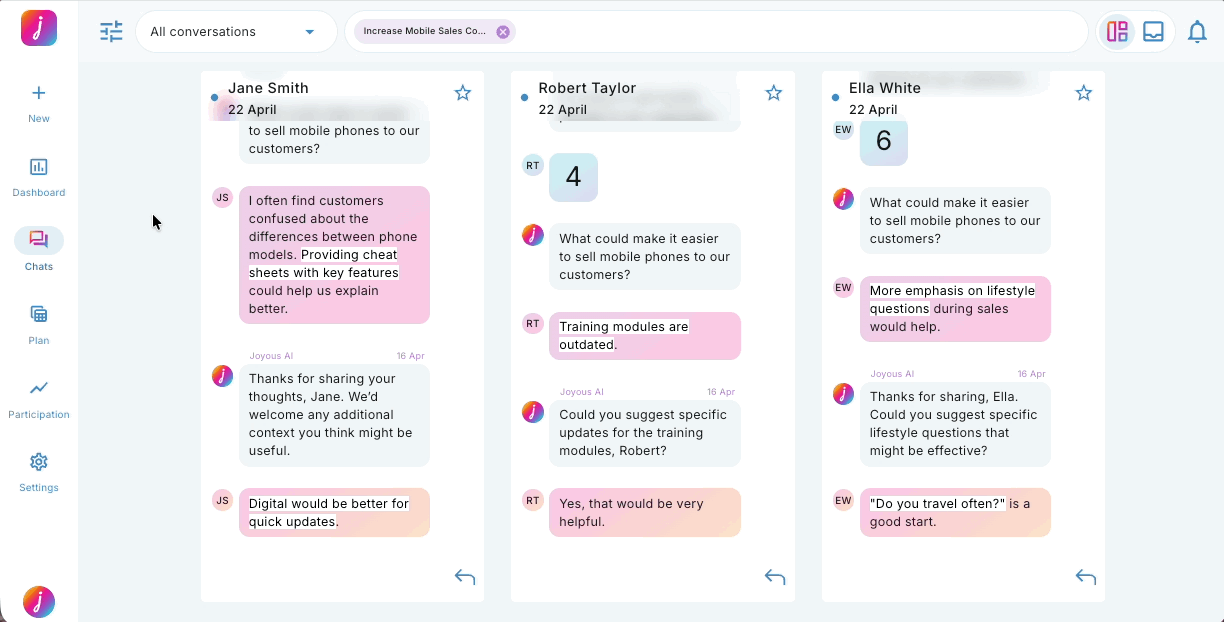Star Robert Taylor's conversation
This screenshot has width=1224, height=622.
774,93
